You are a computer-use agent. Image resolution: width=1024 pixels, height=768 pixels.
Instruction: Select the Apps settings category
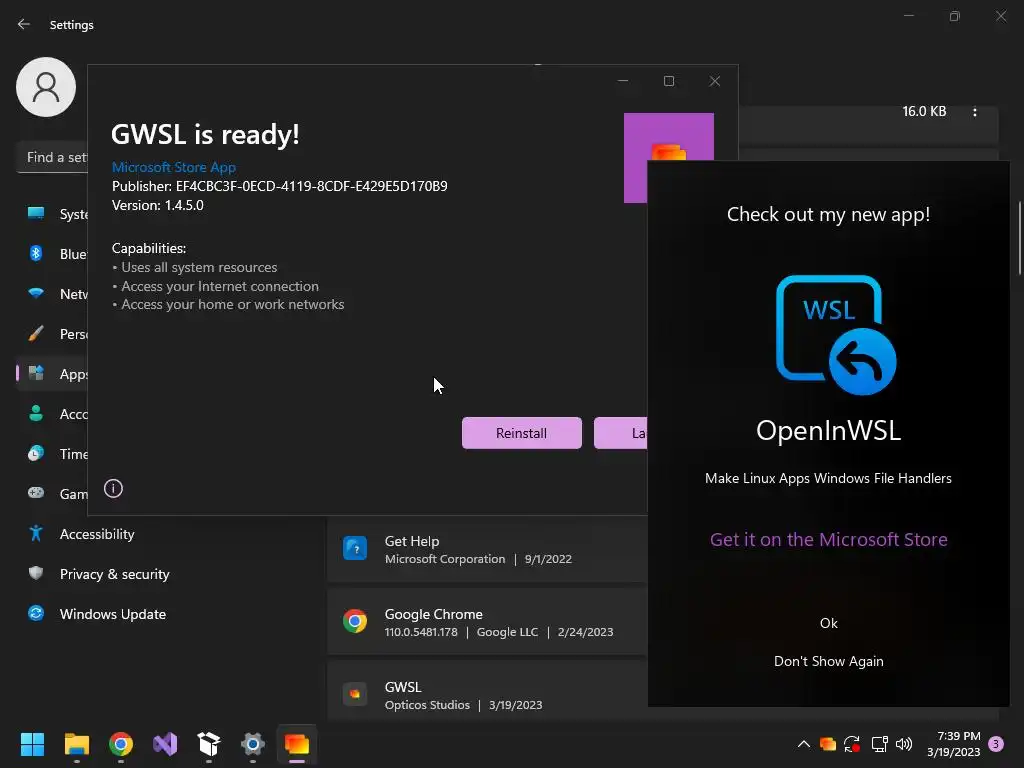(x=52, y=374)
